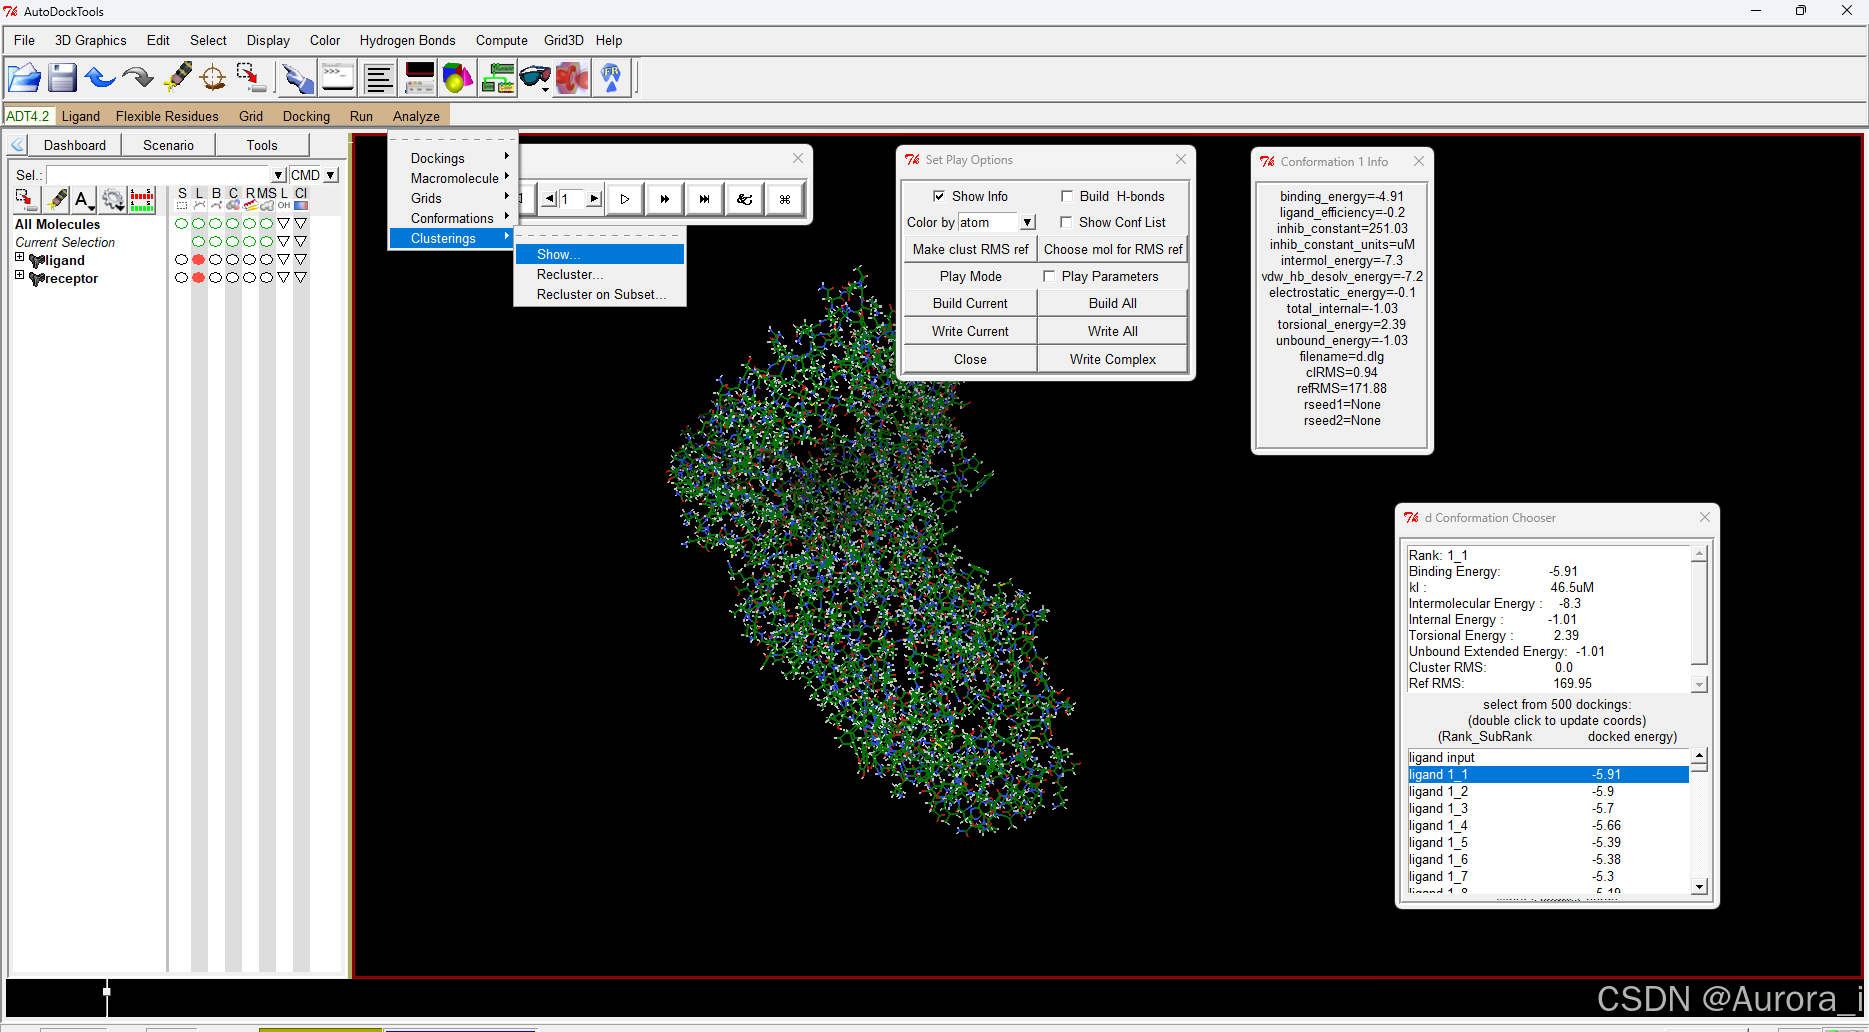1869x1032 pixels.
Task: Select ligand 1_3 in Conformation Chooser list
Action: (x=1548, y=808)
